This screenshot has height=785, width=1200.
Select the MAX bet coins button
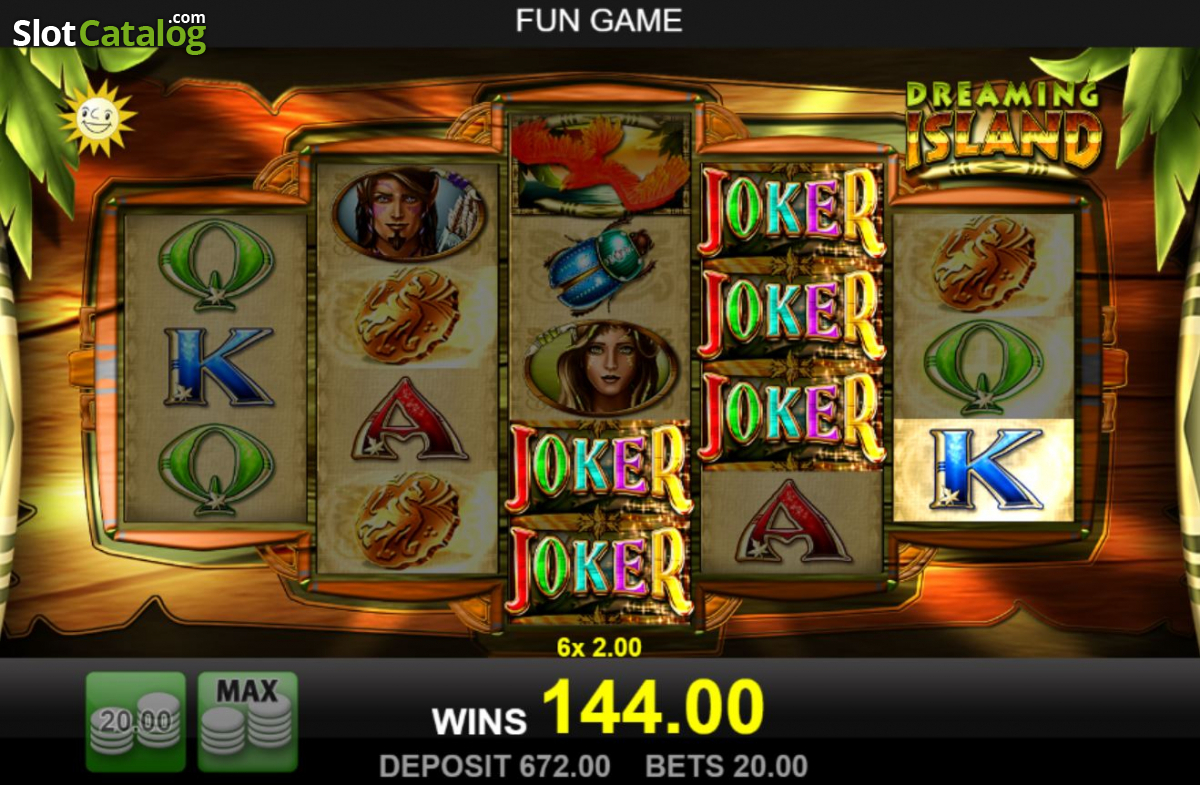coord(247,721)
